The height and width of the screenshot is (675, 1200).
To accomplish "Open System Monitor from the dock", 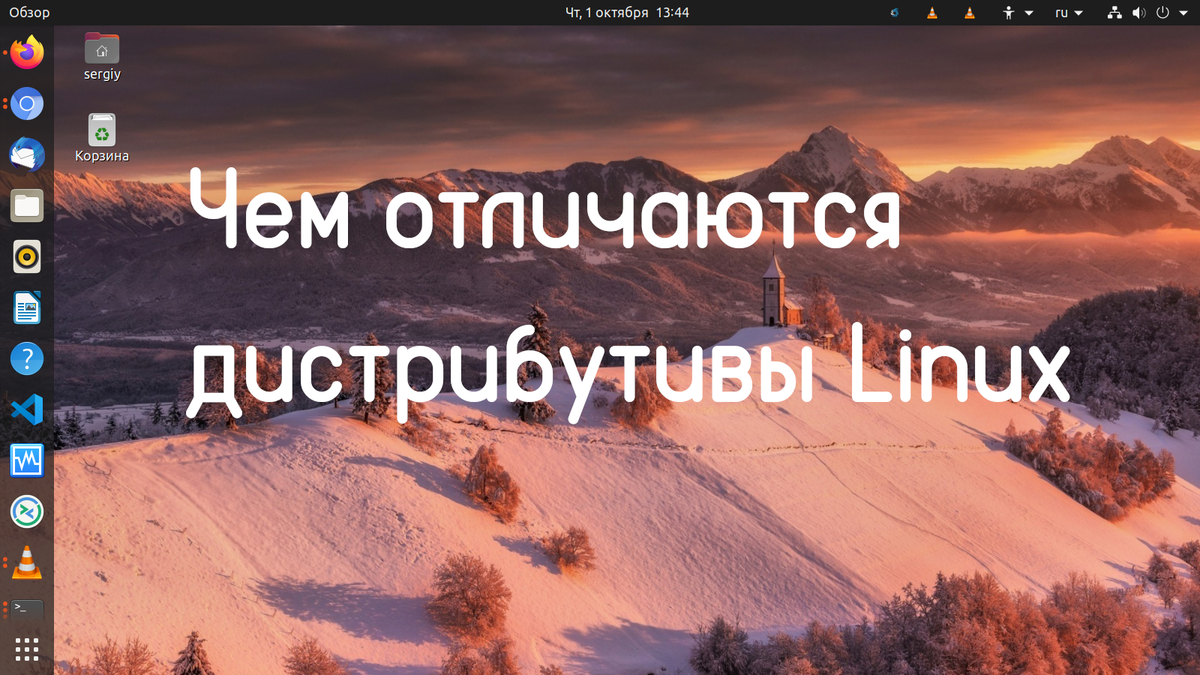I will tap(27, 461).
